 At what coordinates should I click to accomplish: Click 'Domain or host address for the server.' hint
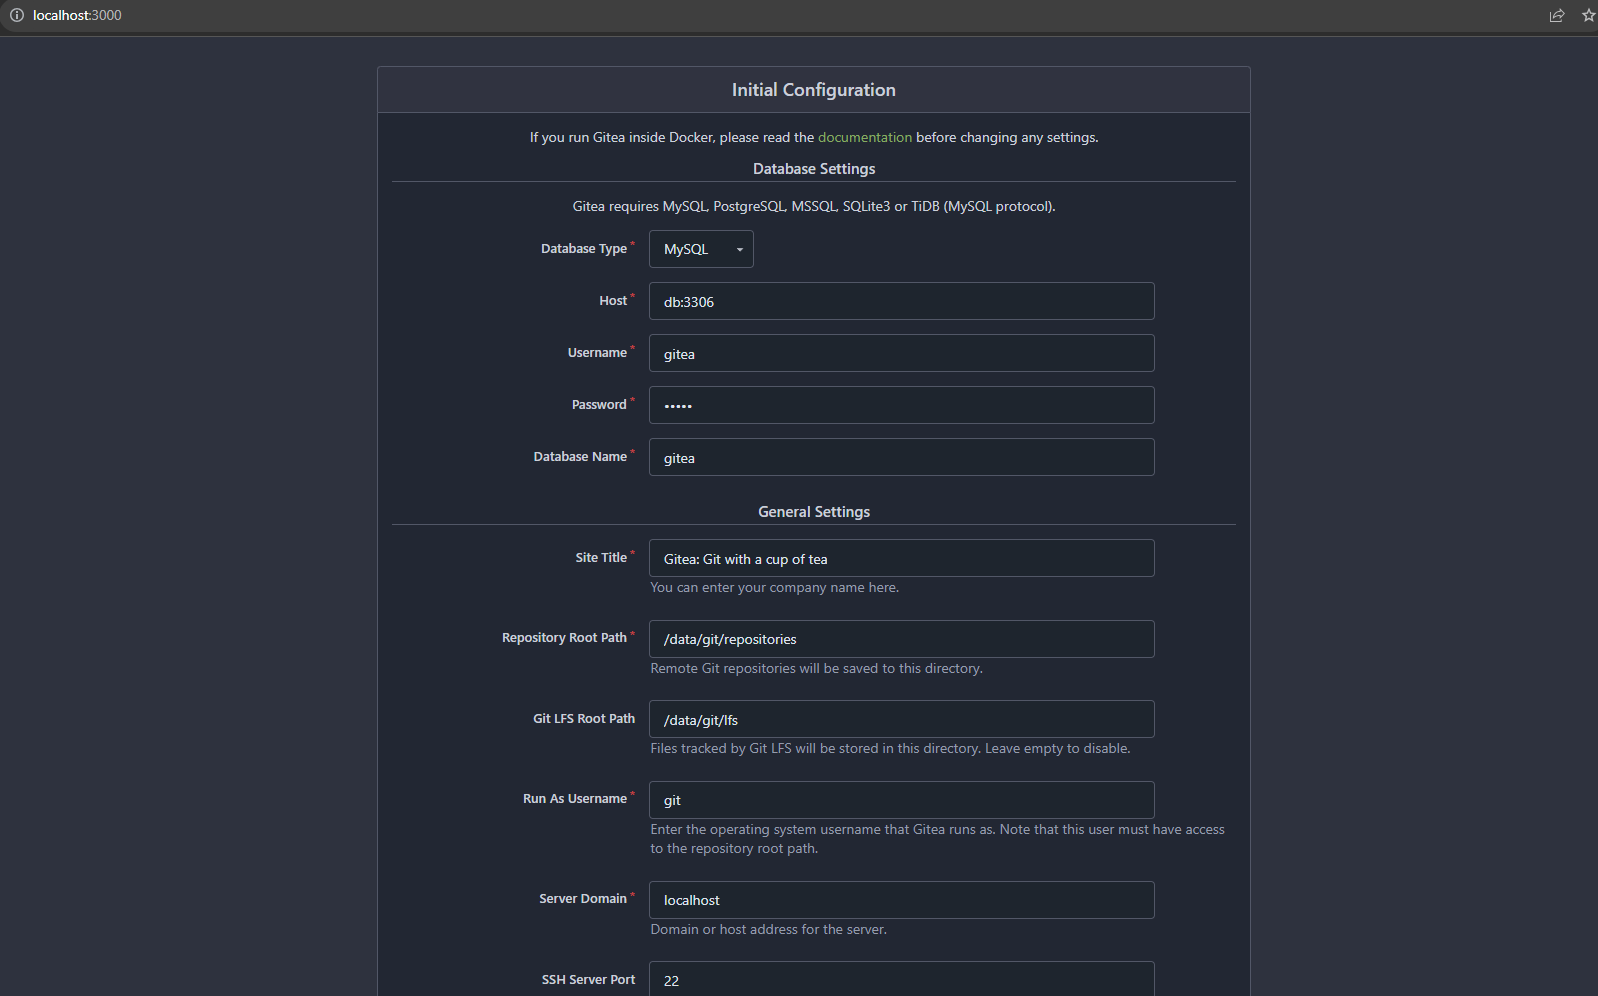pyautogui.click(x=769, y=930)
